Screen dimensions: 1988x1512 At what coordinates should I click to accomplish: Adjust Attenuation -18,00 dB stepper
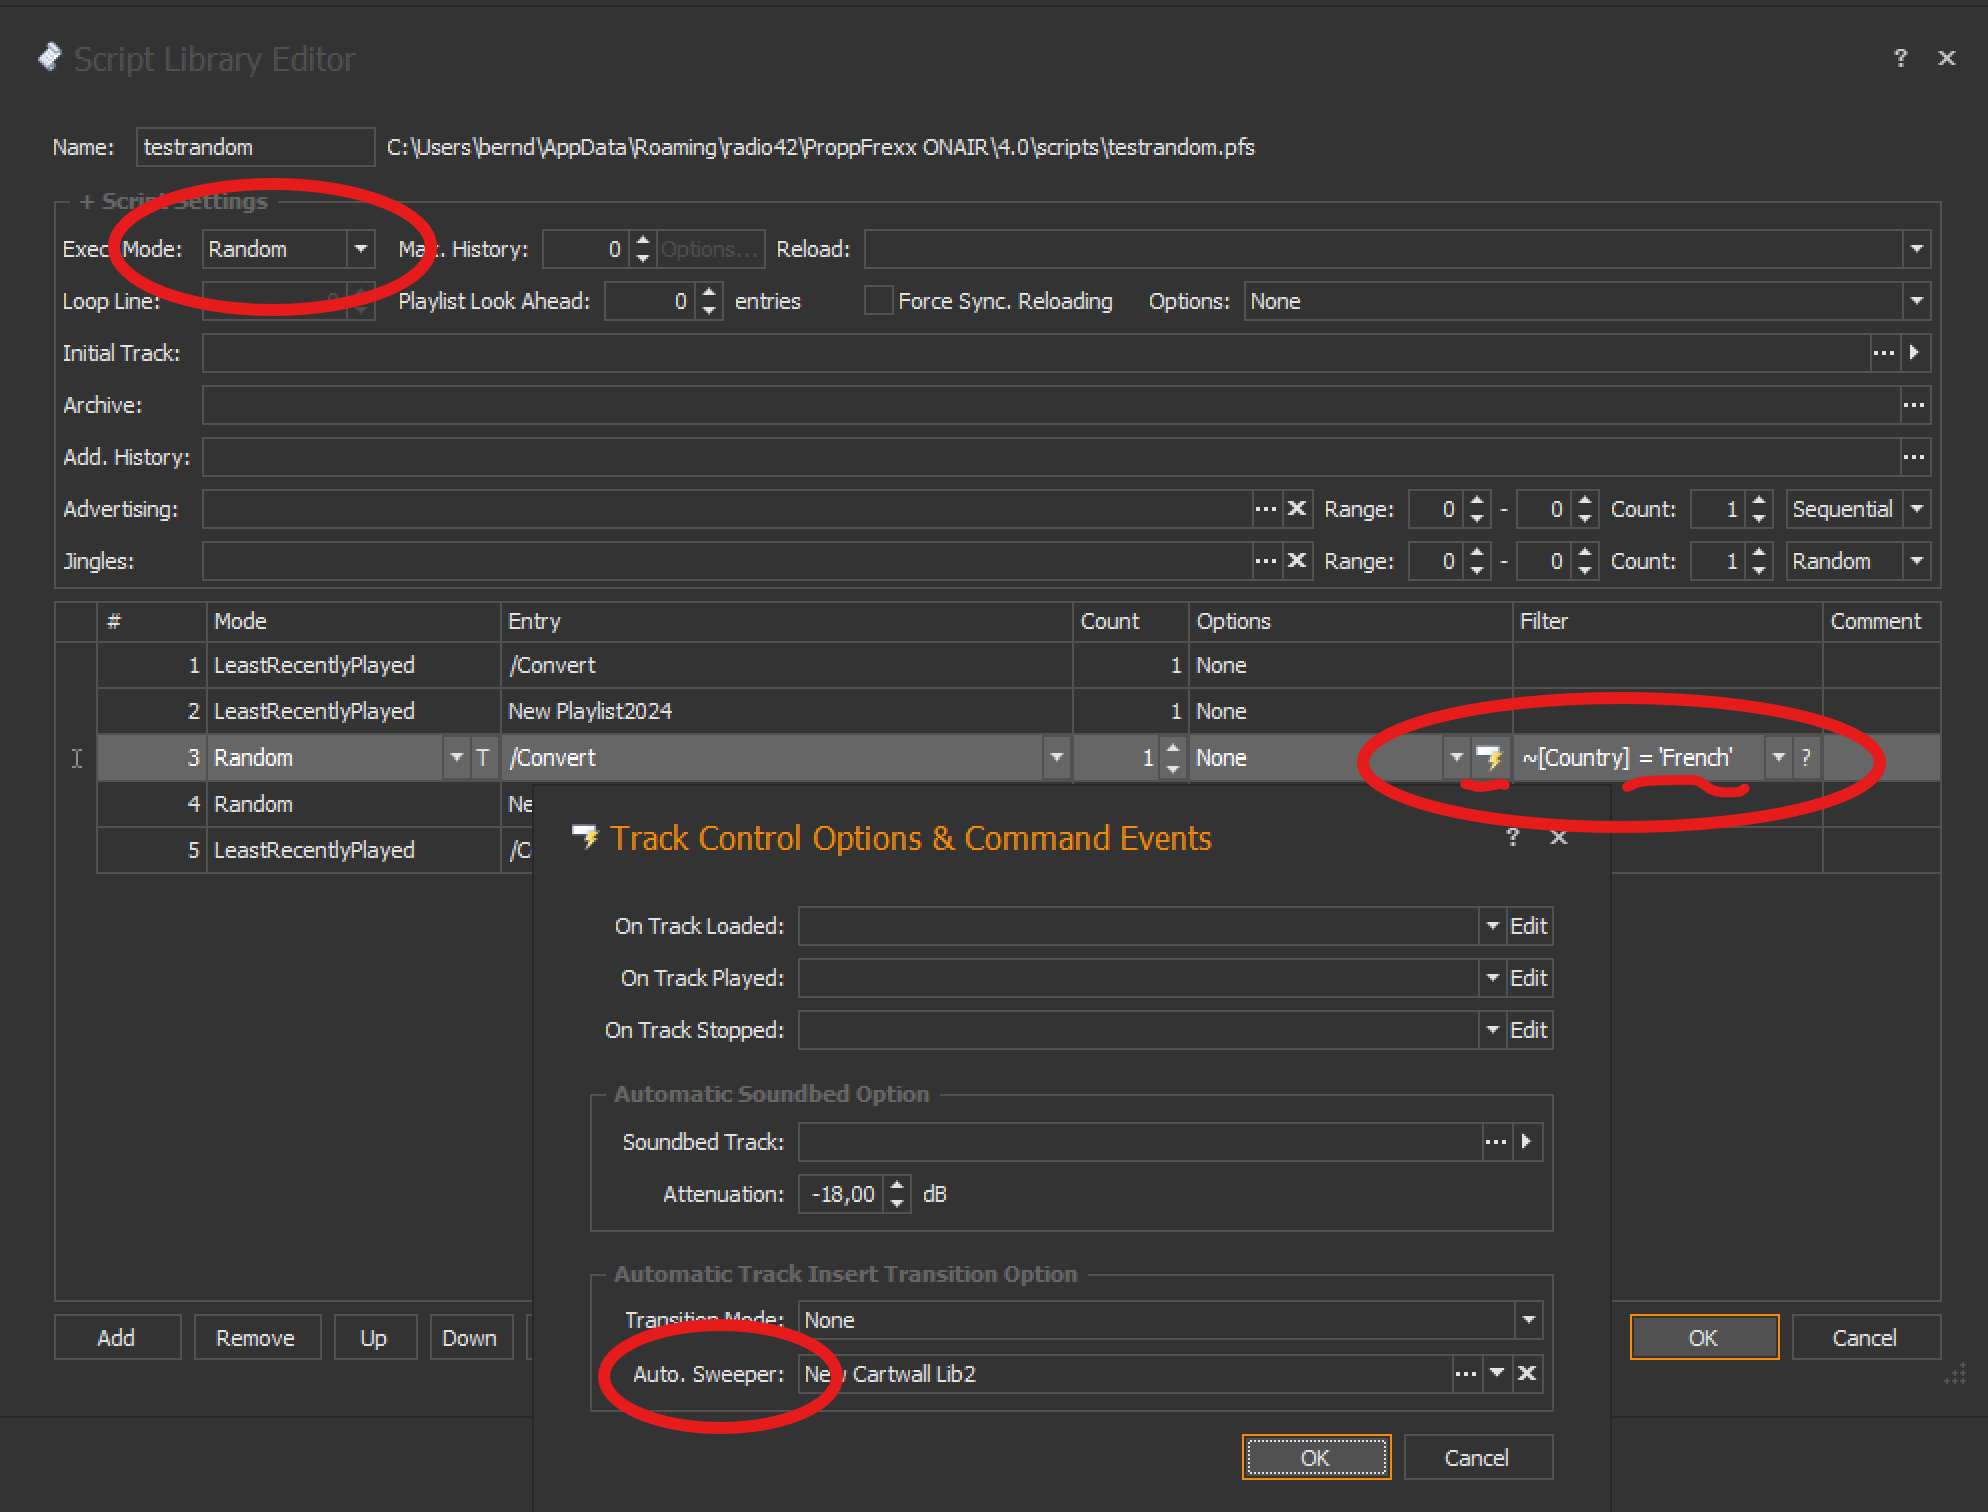coord(897,1194)
